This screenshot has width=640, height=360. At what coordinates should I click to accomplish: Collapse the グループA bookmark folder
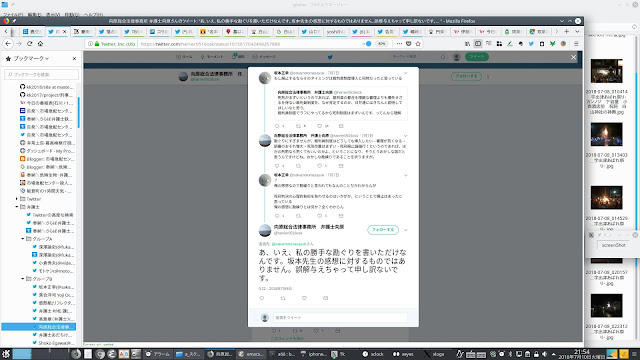click(23, 239)
